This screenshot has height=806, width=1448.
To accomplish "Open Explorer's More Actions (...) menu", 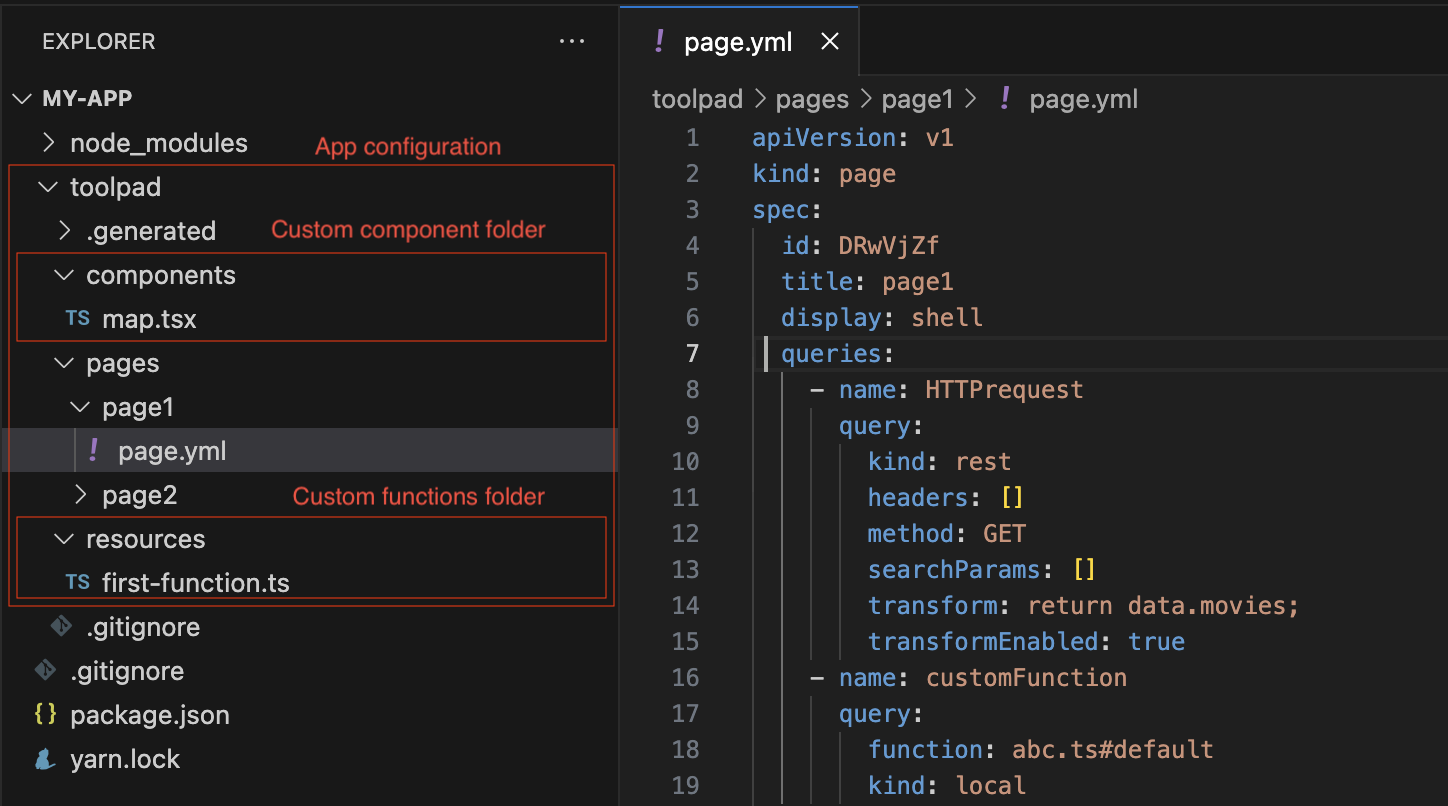I will click(572, 41).
